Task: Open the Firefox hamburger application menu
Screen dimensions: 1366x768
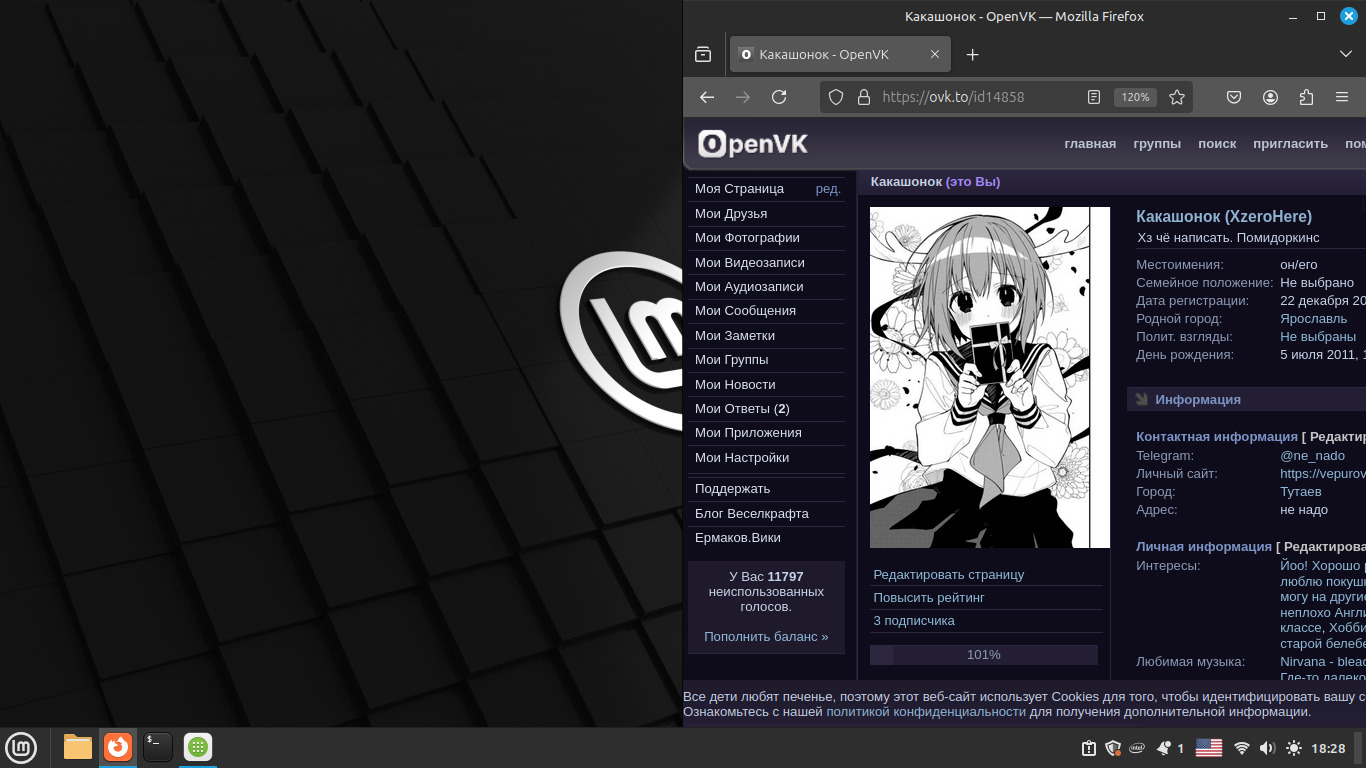Action: click(1342, 97)
